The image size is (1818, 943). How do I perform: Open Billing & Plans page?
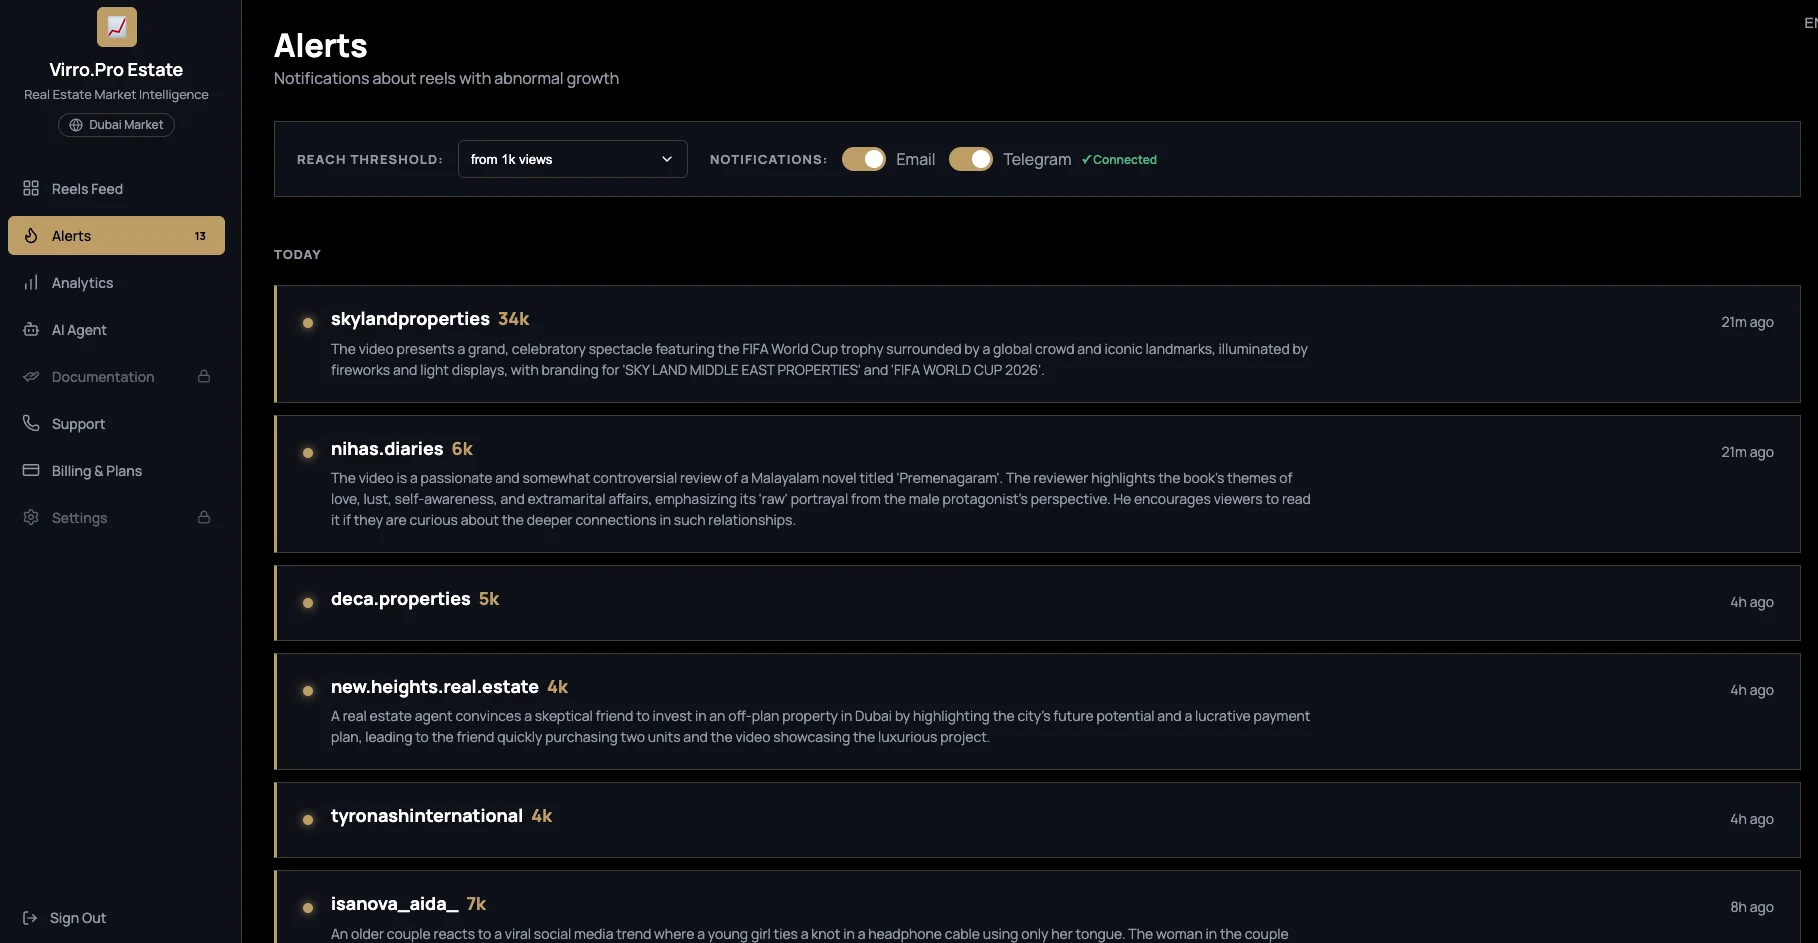click(116, 470)
